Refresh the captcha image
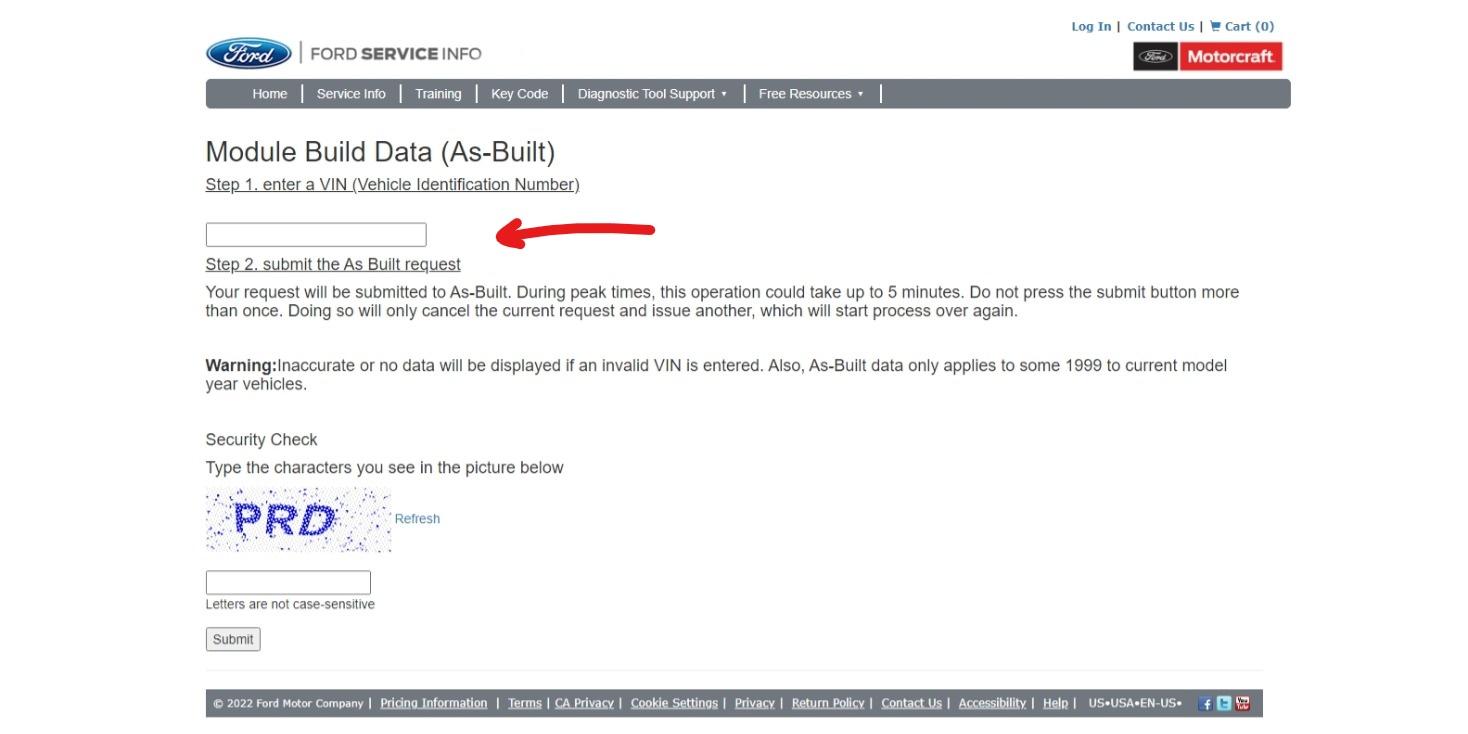The height and width of the screenshot is (734, 1468). click(x=417, y=518)
